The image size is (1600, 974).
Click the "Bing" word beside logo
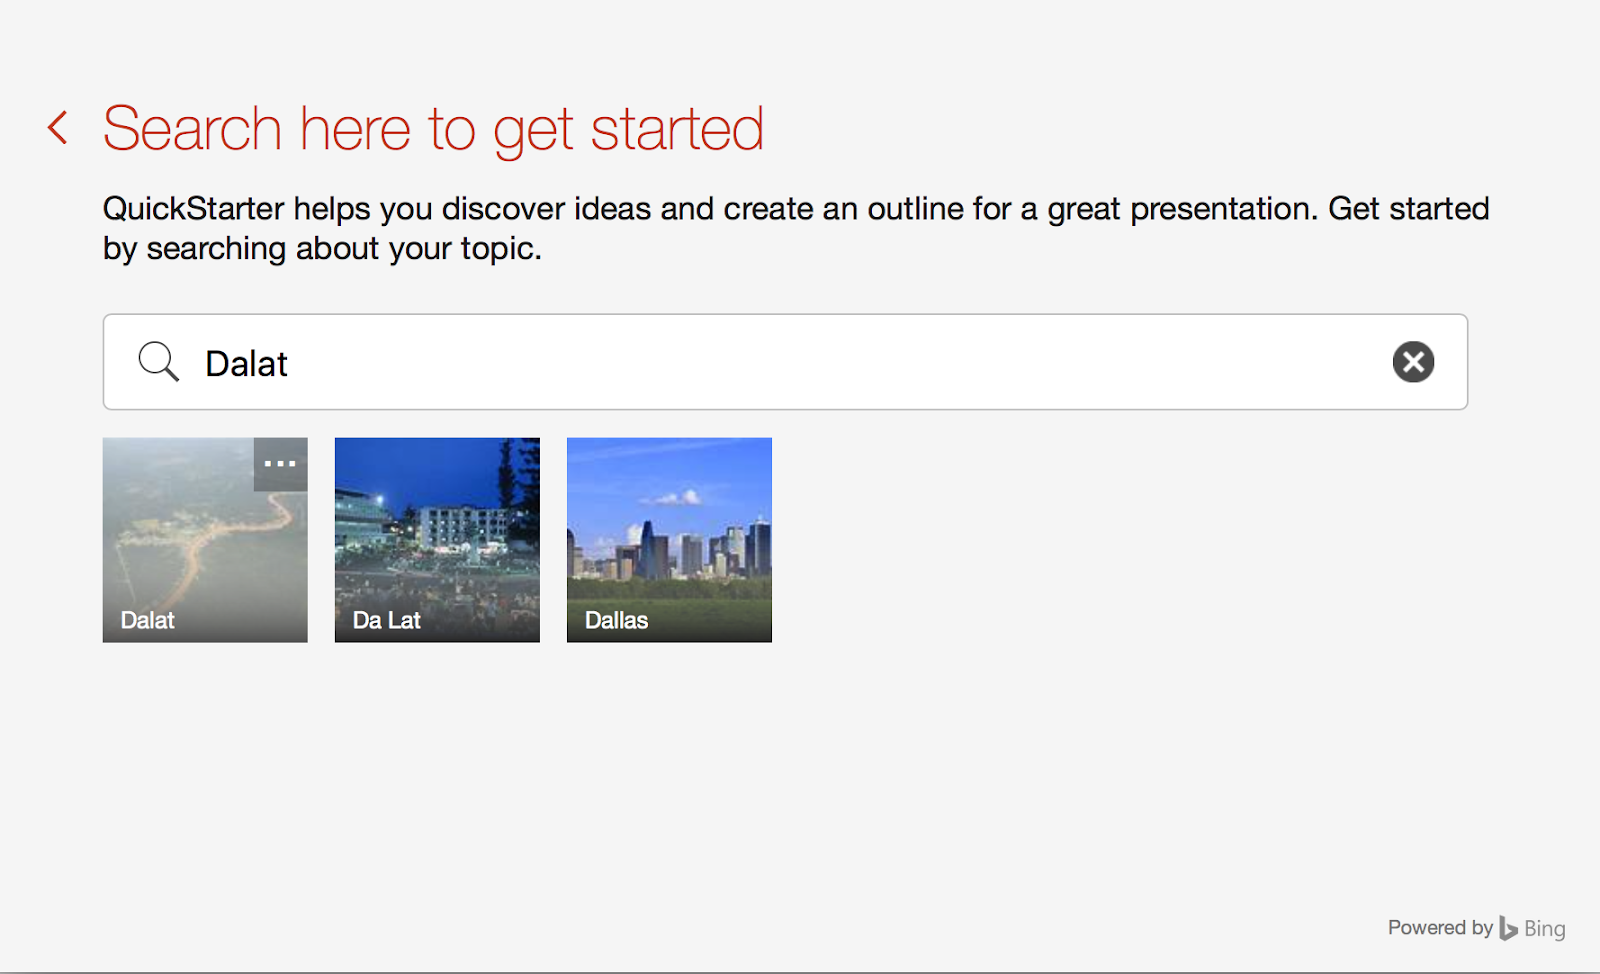click(x=1544, y=929)
